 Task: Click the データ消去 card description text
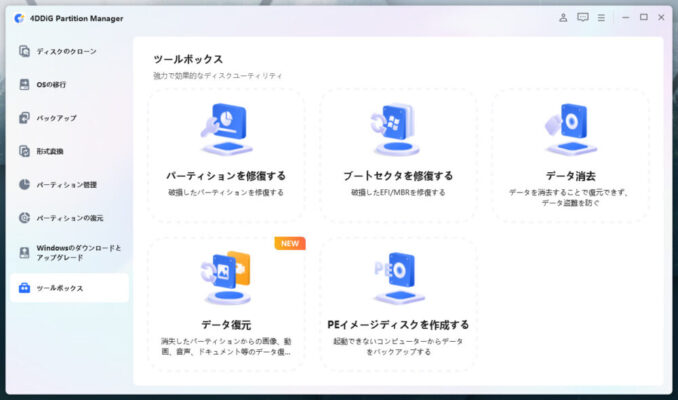[570, 198]
